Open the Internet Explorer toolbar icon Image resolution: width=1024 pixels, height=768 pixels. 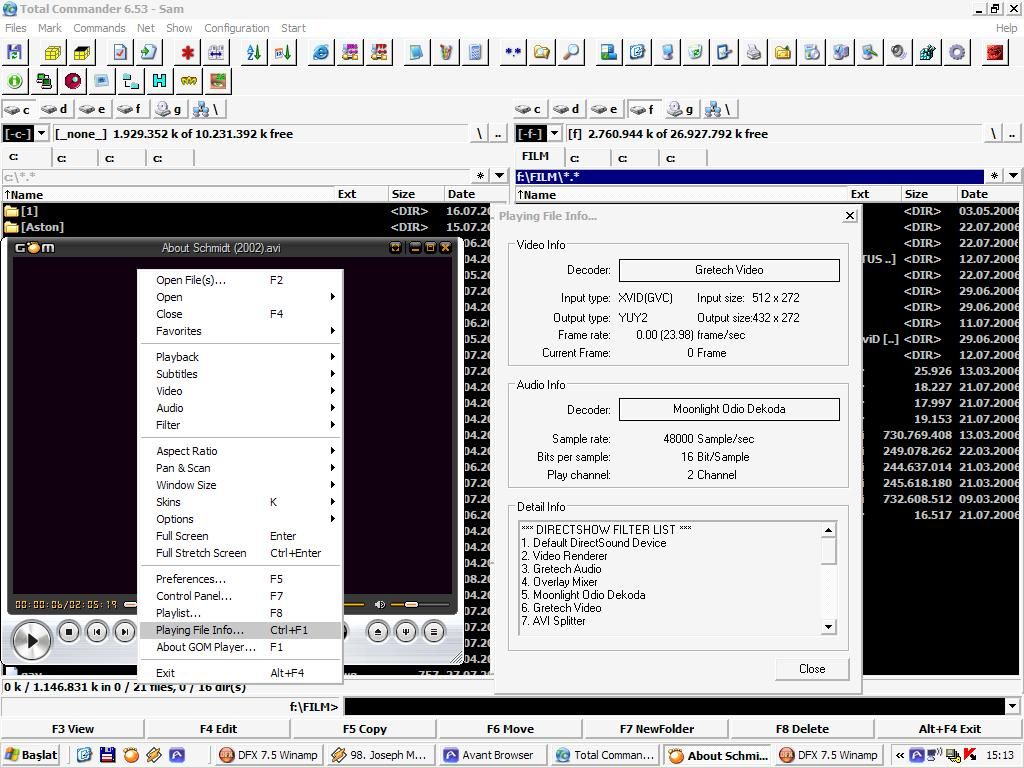(321, 52)
